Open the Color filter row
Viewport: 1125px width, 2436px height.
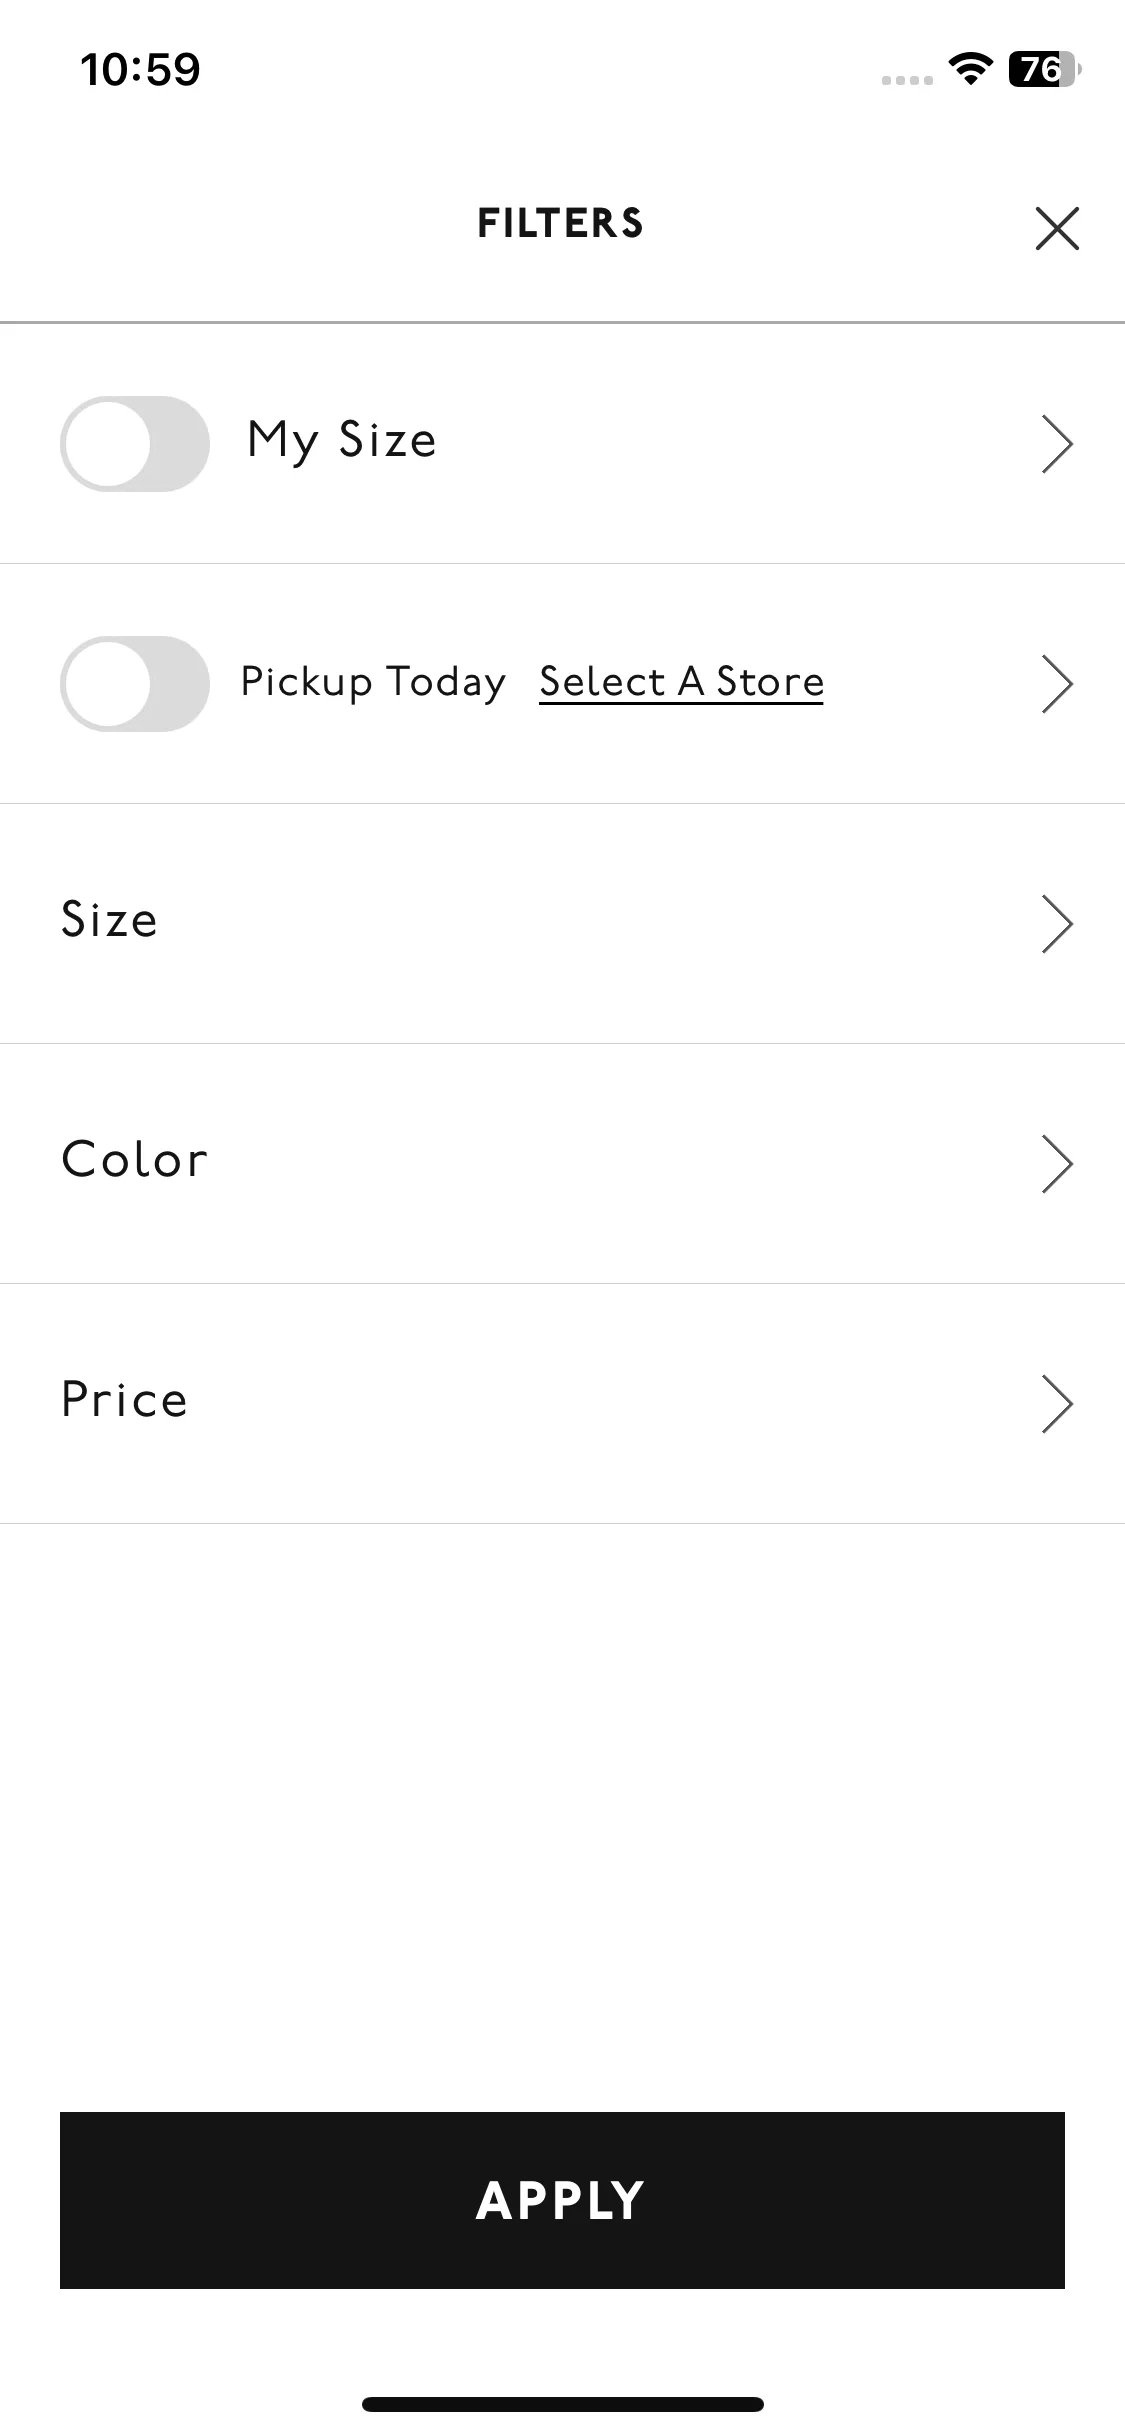pyautogui.click(x=562, y=1164)
